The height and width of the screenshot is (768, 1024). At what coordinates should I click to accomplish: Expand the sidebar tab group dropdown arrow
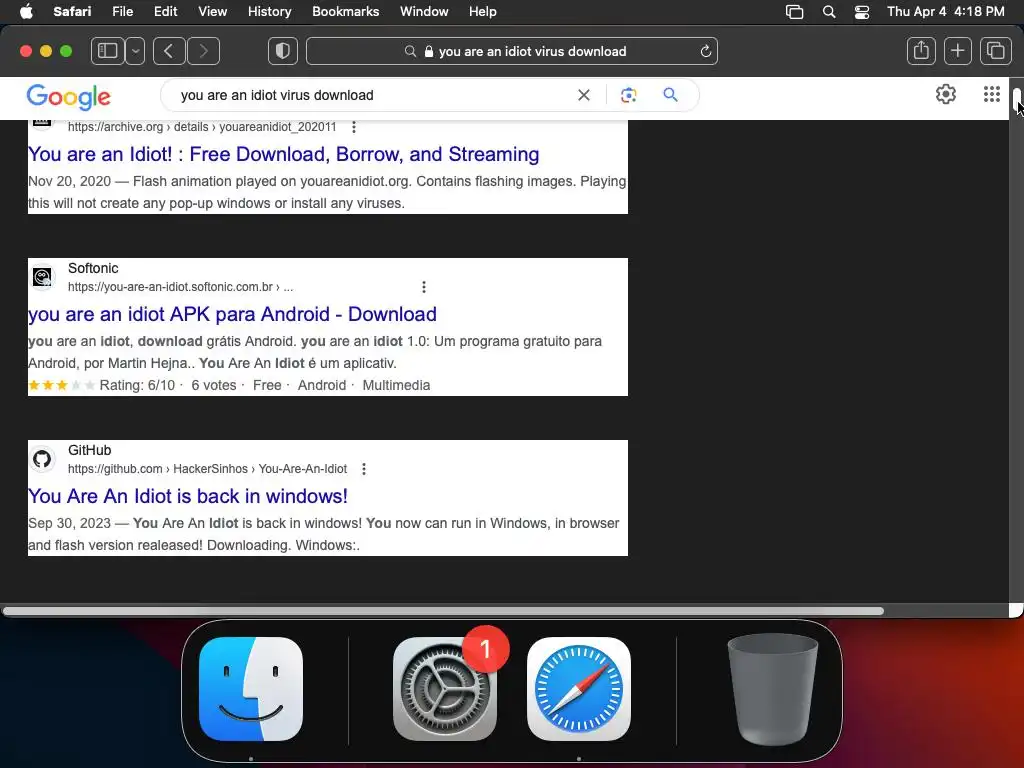(135, 51)
